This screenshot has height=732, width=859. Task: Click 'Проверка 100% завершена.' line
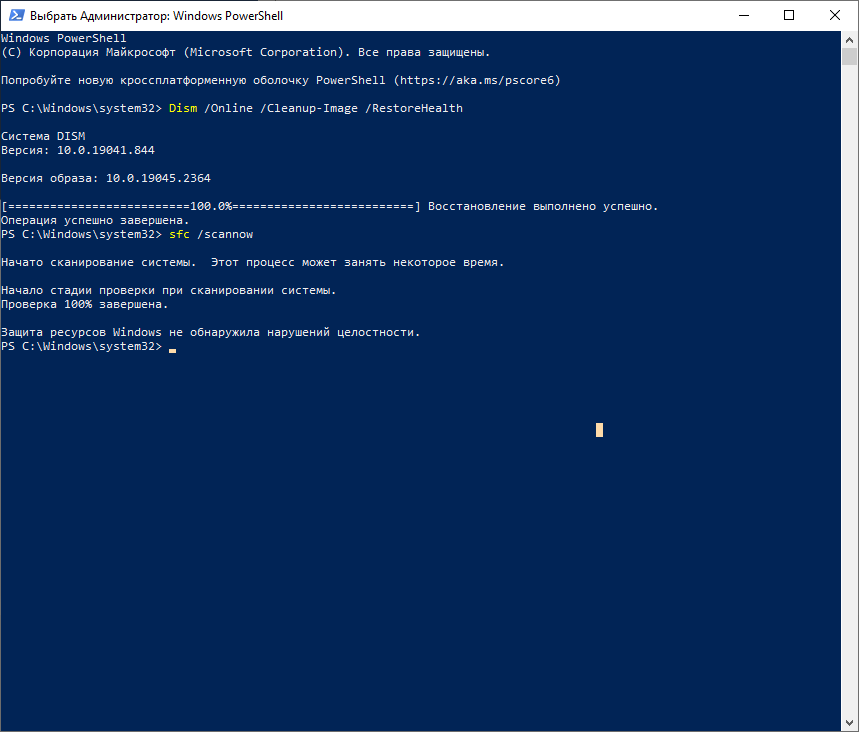pyautogui.click(x=85, y=304)
